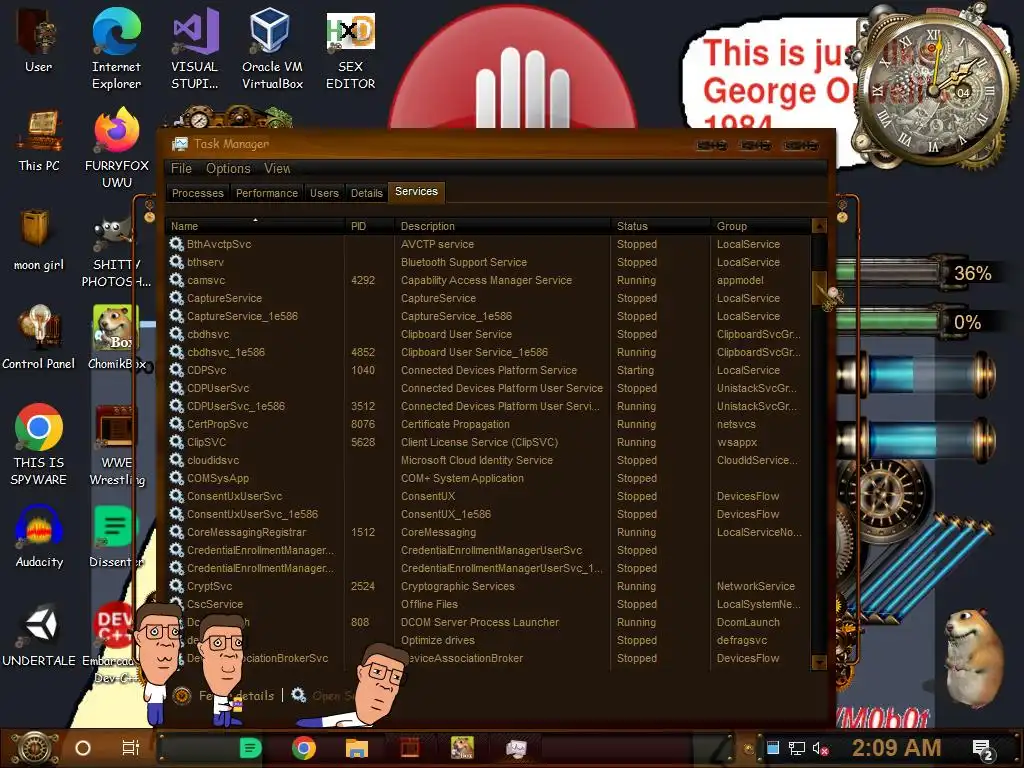Open SEX EDITOR HxD desktop icon
1024x768 pixels.
pos(351,49)
